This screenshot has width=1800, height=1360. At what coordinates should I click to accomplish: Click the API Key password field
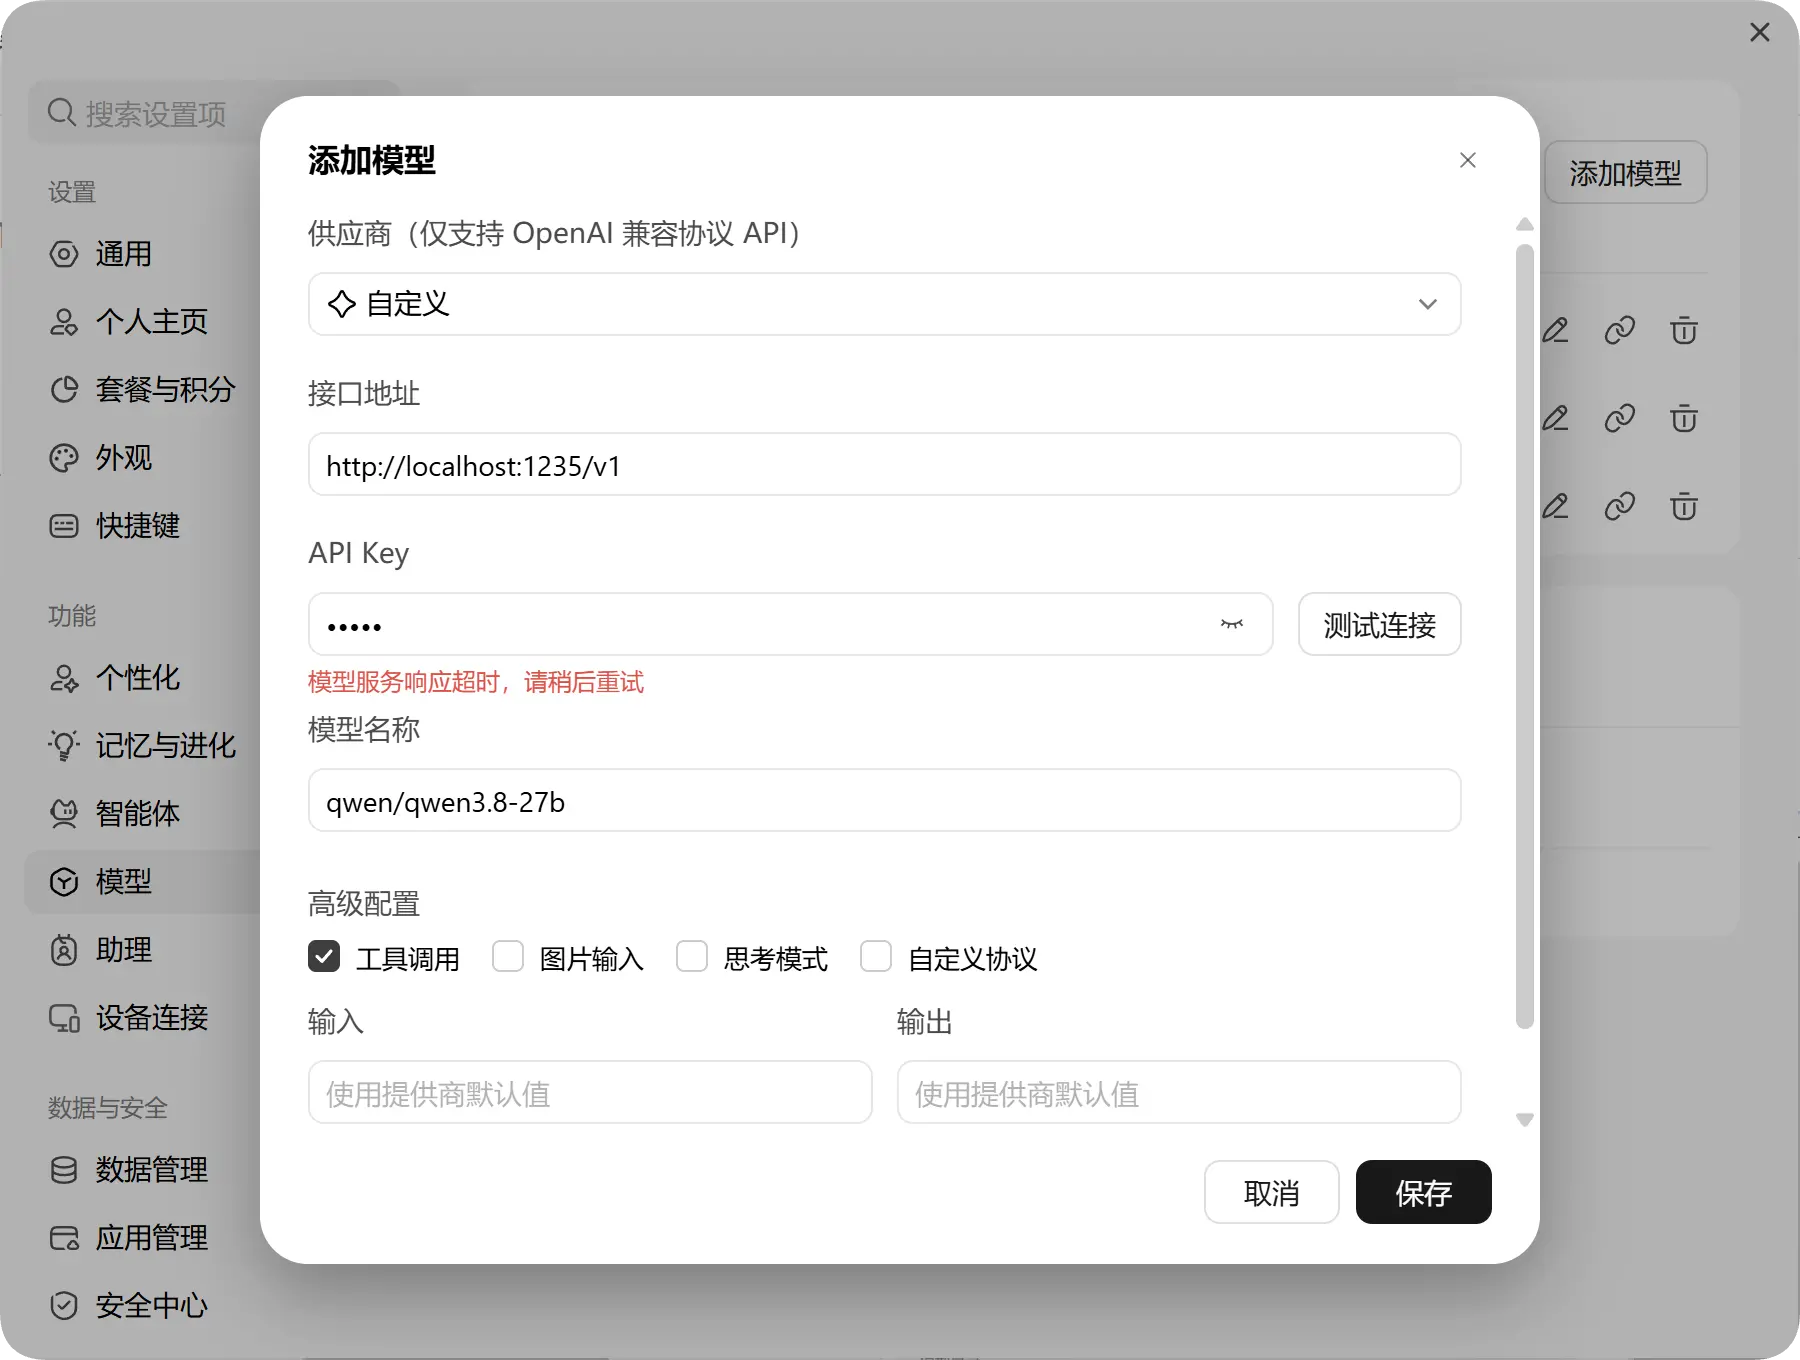790,625
